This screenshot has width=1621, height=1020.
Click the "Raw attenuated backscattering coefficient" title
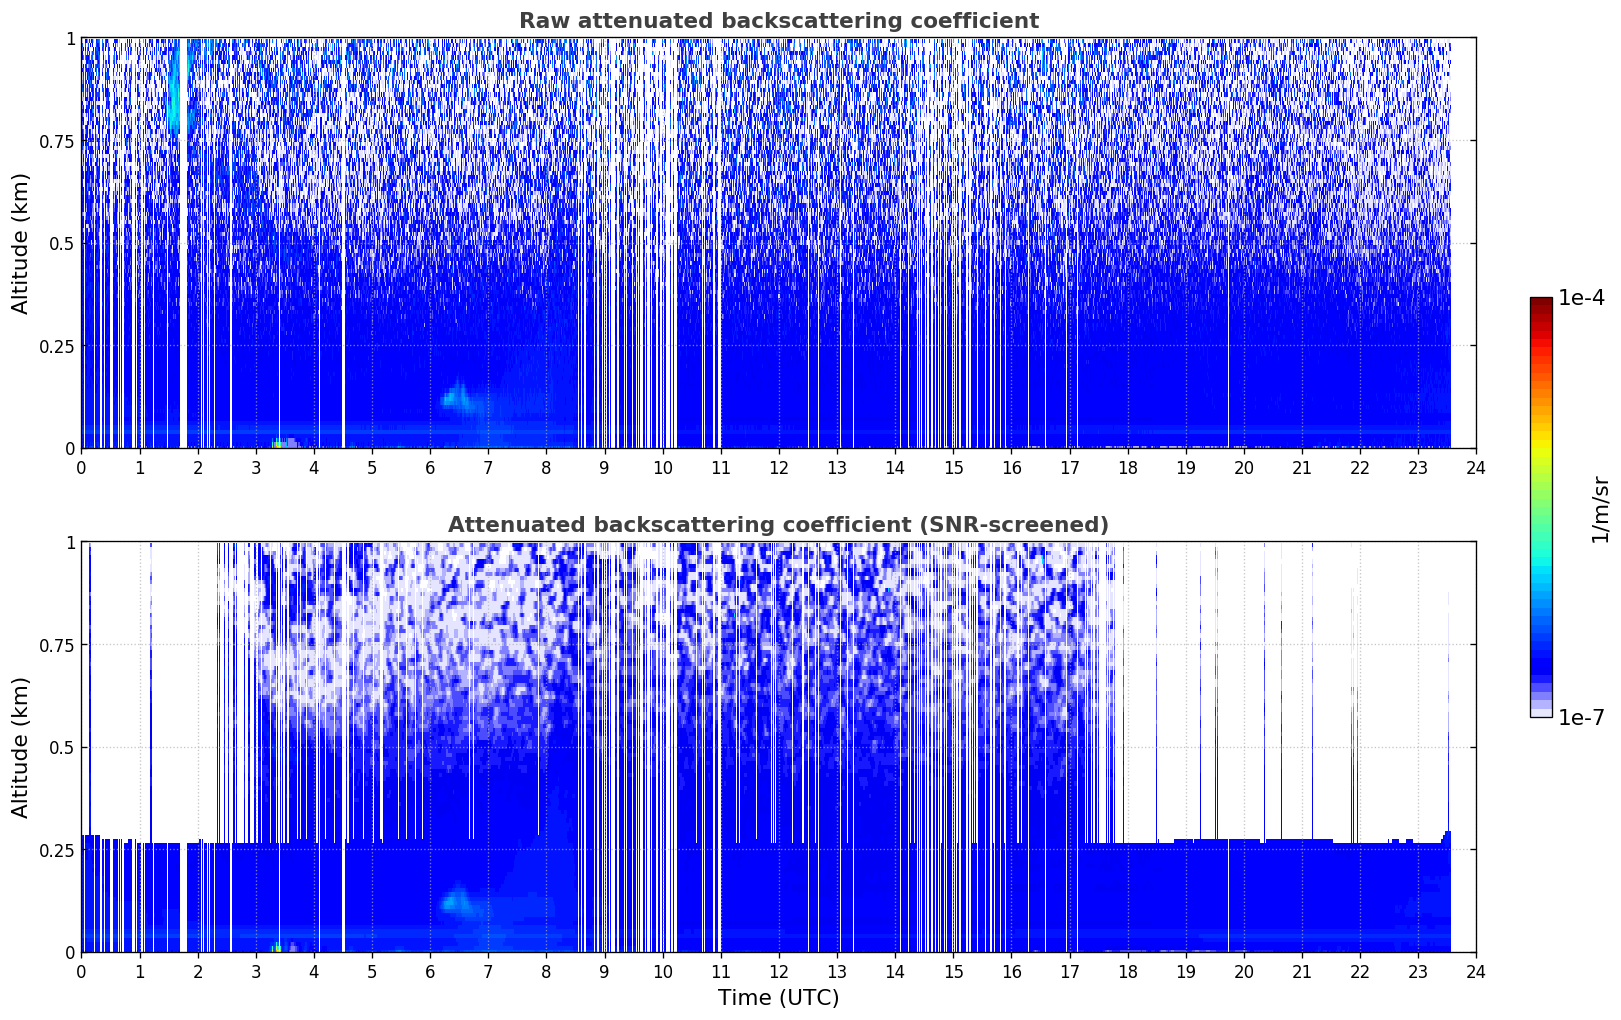pyautogui.click(x=778, y=21)
